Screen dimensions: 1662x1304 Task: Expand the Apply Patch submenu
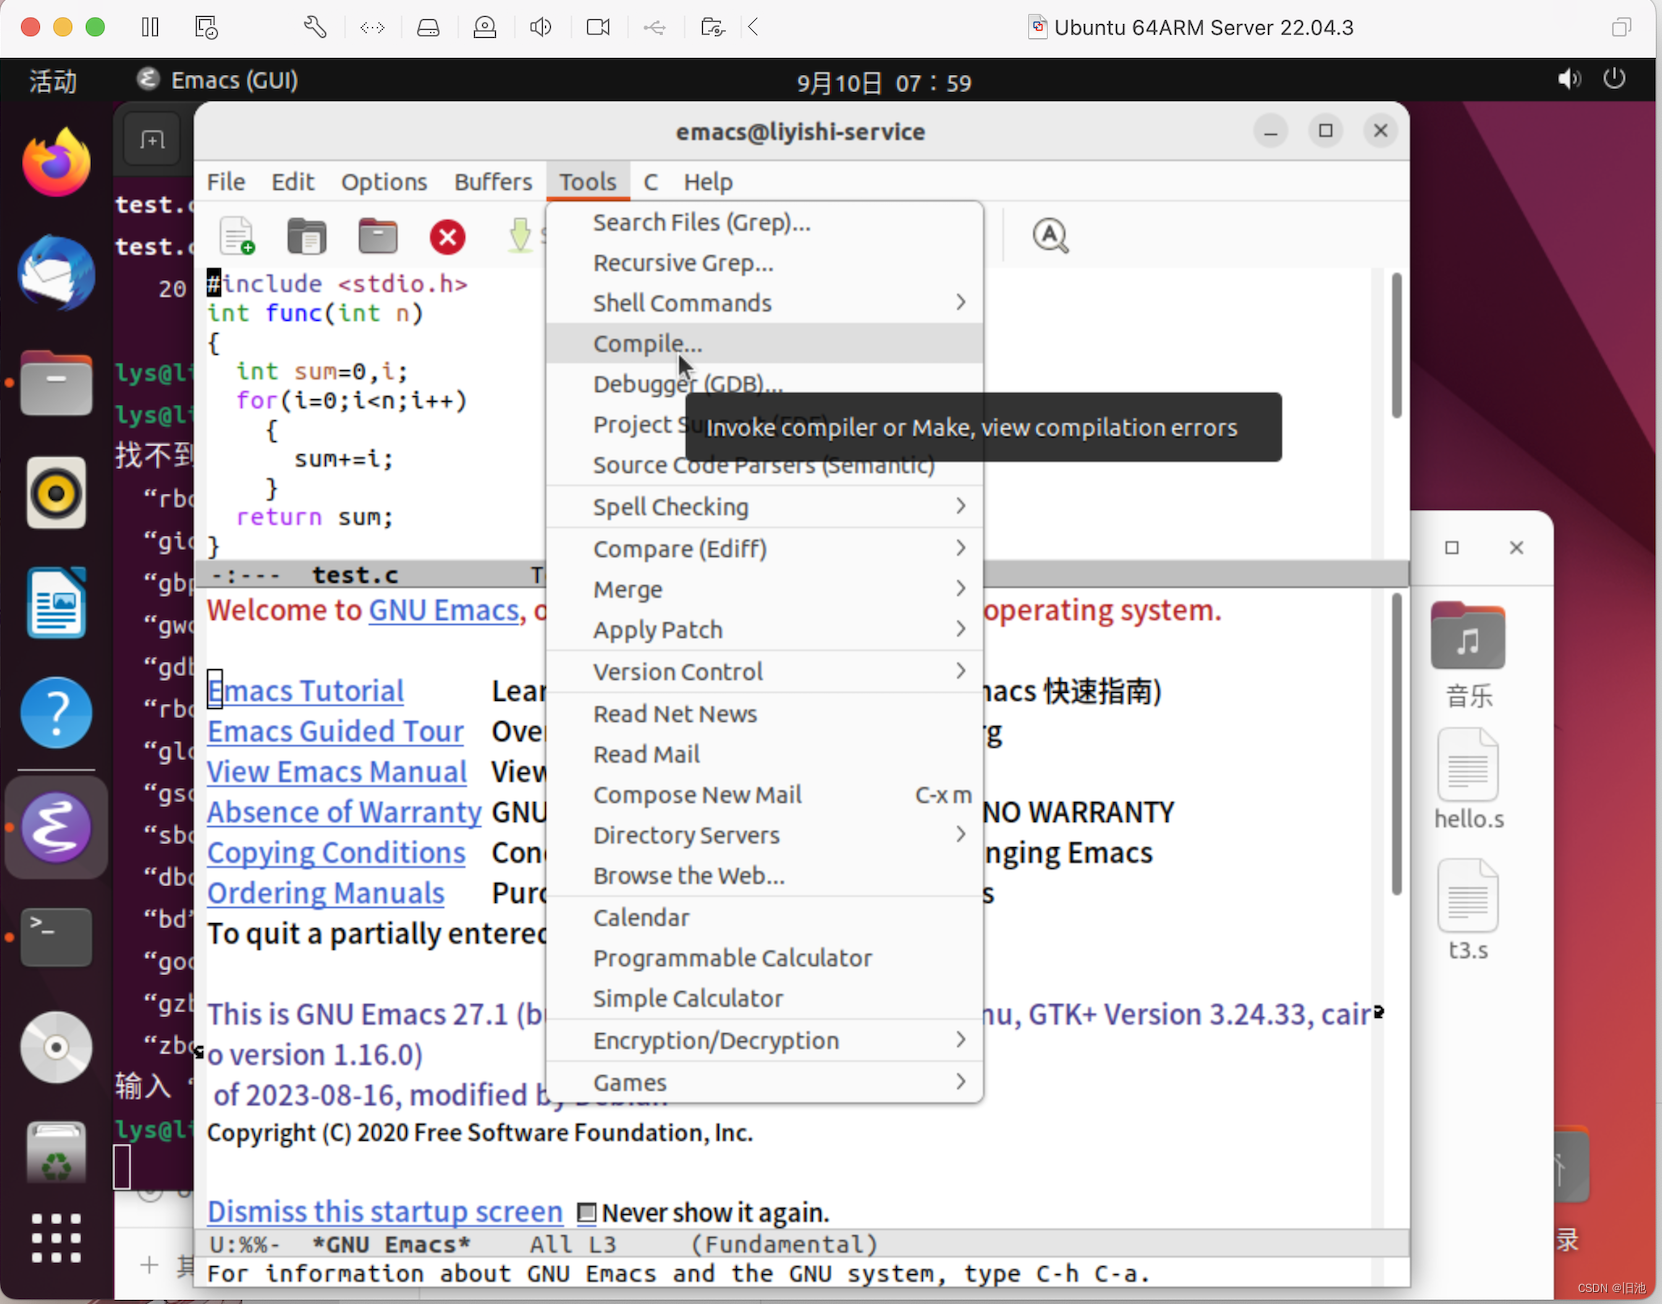[765, 630]
